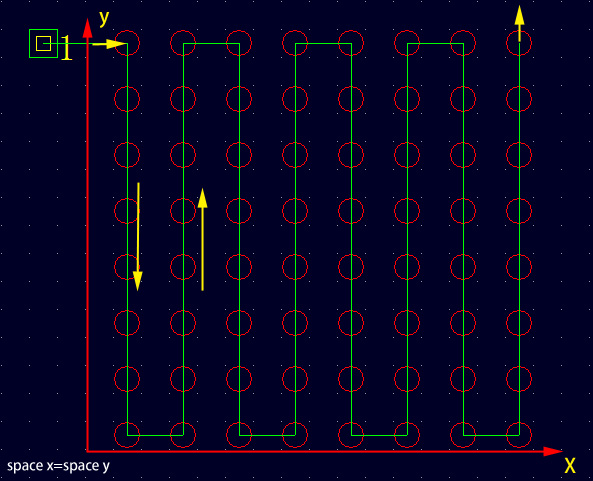Image resolution: width=593 pixels, height=481 pixels.
Task: Click the red circle at the top of the fifth column
Action: point(351,43)
